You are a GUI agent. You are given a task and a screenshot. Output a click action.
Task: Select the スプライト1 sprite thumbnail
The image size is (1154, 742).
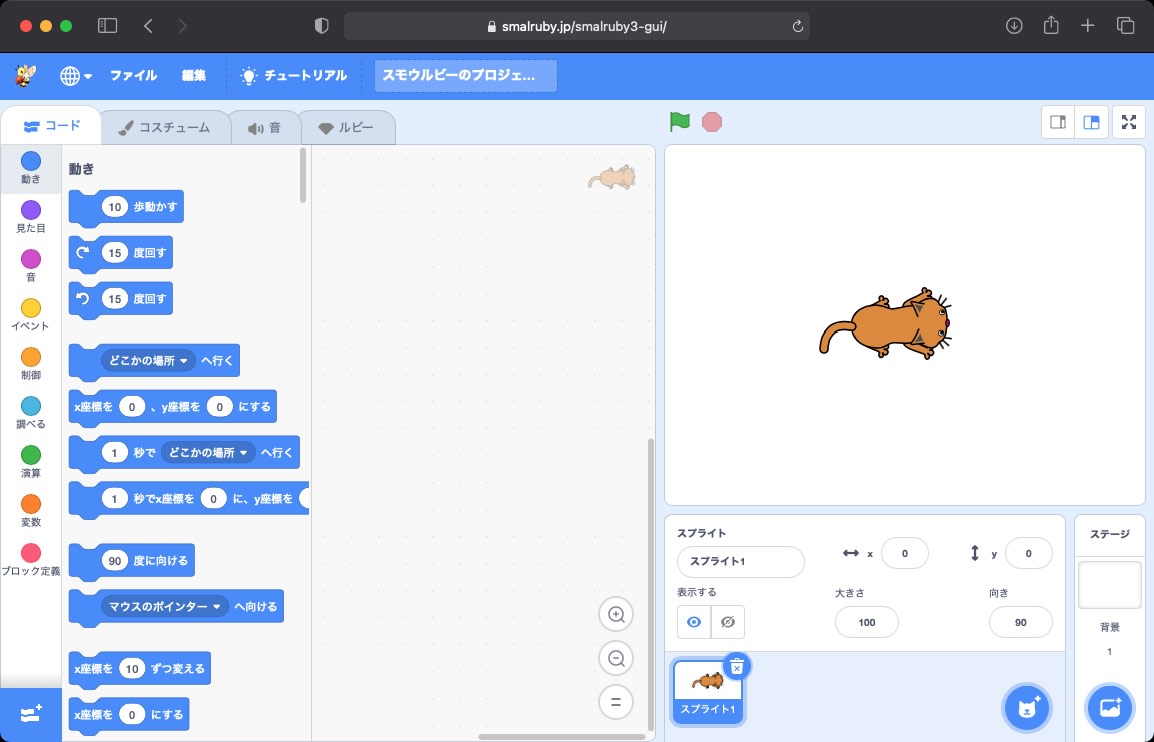point(708,692)
